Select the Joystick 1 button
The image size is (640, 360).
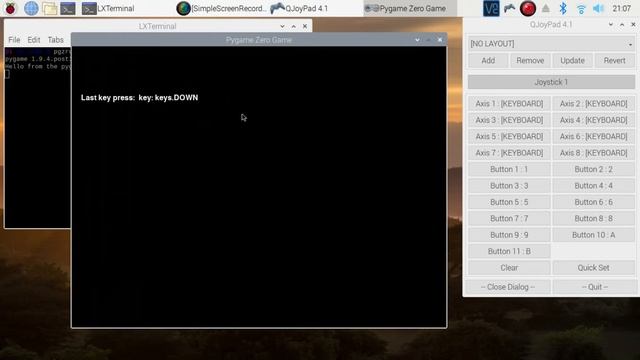pos(551,82)
